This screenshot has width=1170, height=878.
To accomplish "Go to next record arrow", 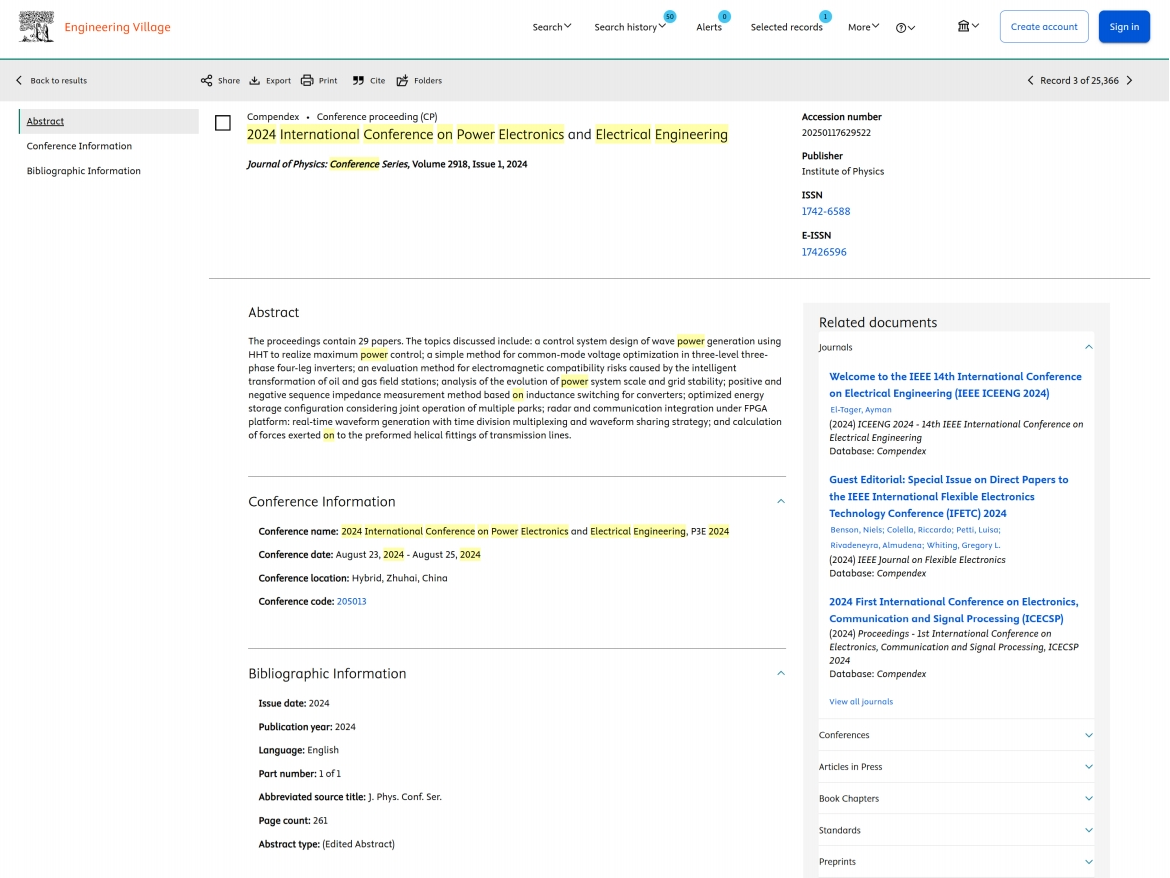I will [x=1130, y=81].
